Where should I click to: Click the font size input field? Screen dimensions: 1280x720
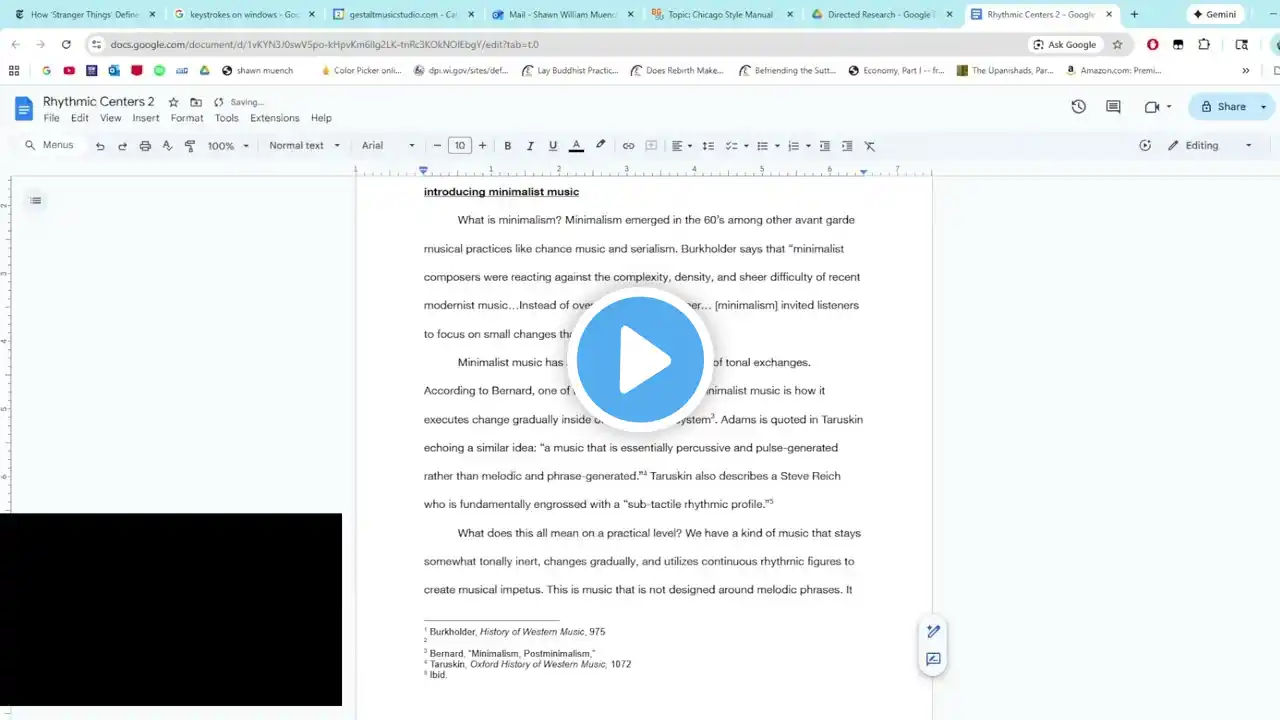(460, 146)
